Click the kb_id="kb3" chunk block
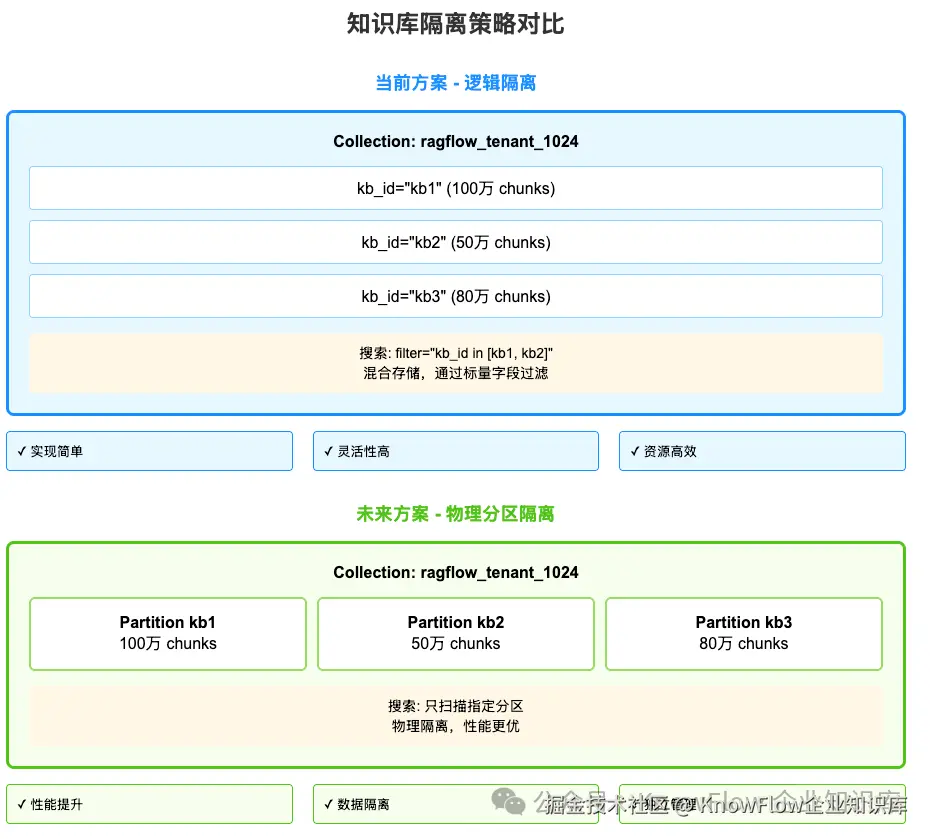The height and width of the screenshot is (839, 930). point(455,296)
